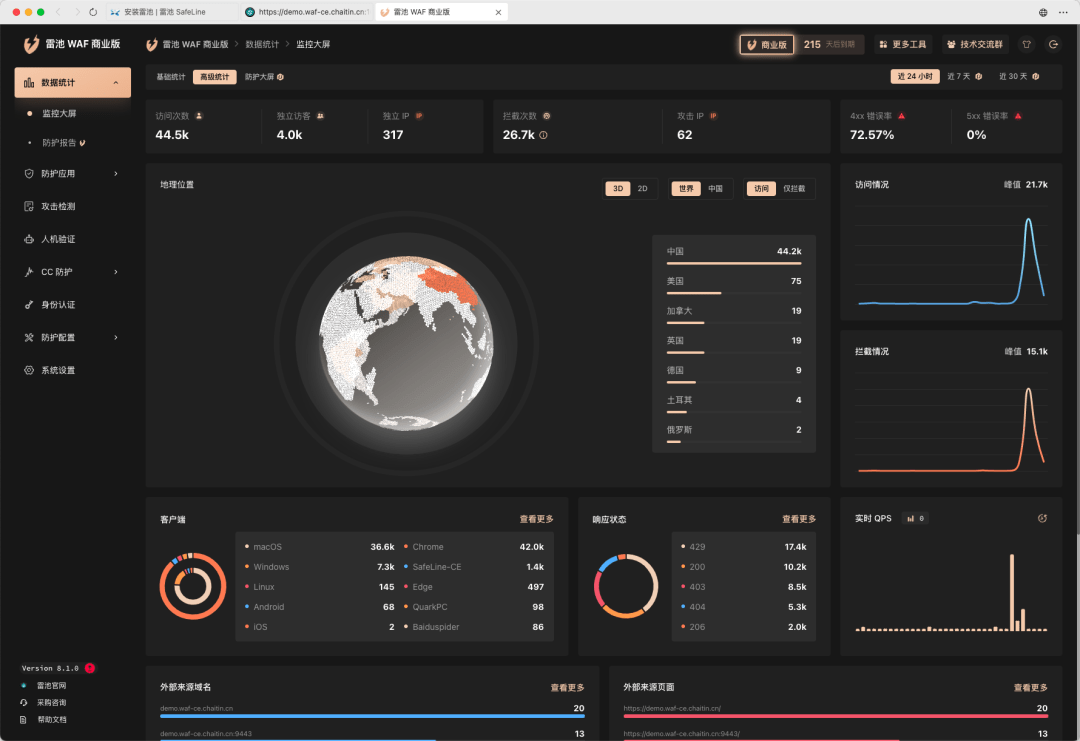Viewport: 1080px width, 741px height.
Task: Click the blue demo.waf-ce.chaitin.cn domain bar
Action: click(372, 716)
